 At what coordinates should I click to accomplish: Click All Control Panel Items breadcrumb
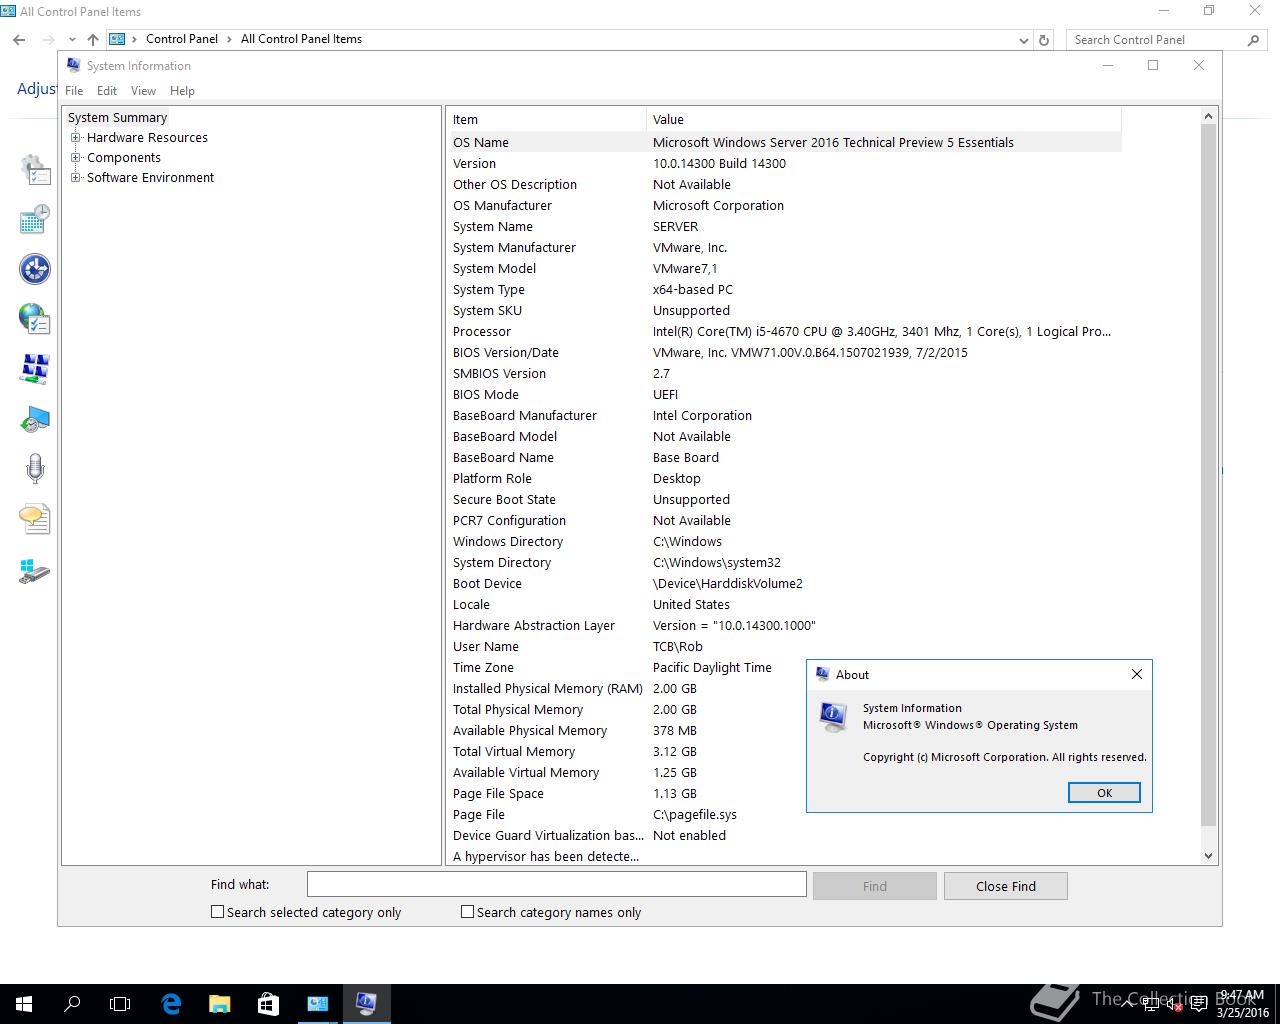click(301, 39)
